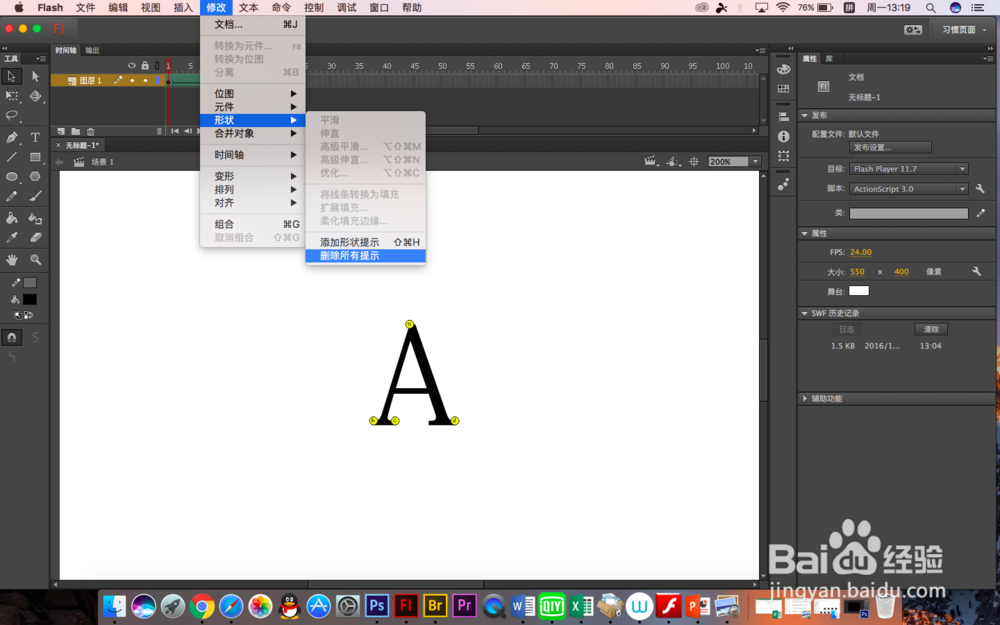Open the 合并对象 submenu
1000x625 pixels.
click(253, 133)
